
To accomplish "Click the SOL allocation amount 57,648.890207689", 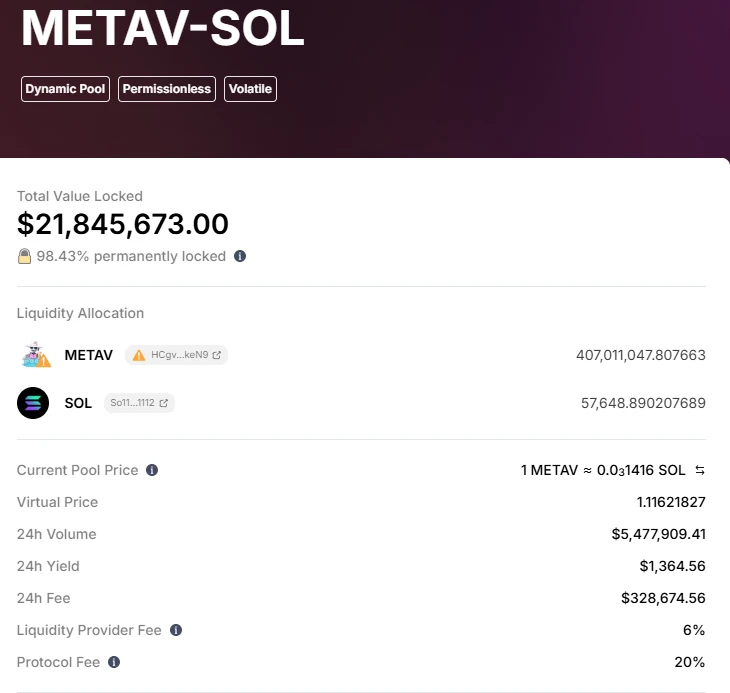I will [643, 403].
